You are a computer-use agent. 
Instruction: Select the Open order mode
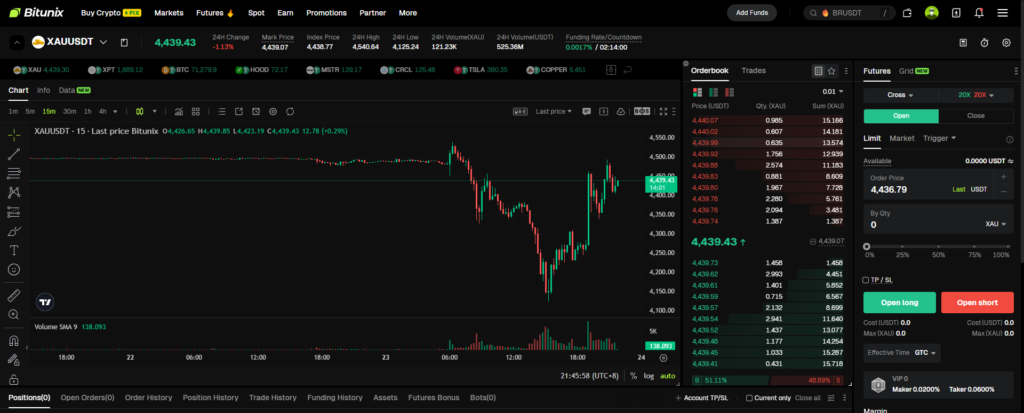(x=901, y=116)
